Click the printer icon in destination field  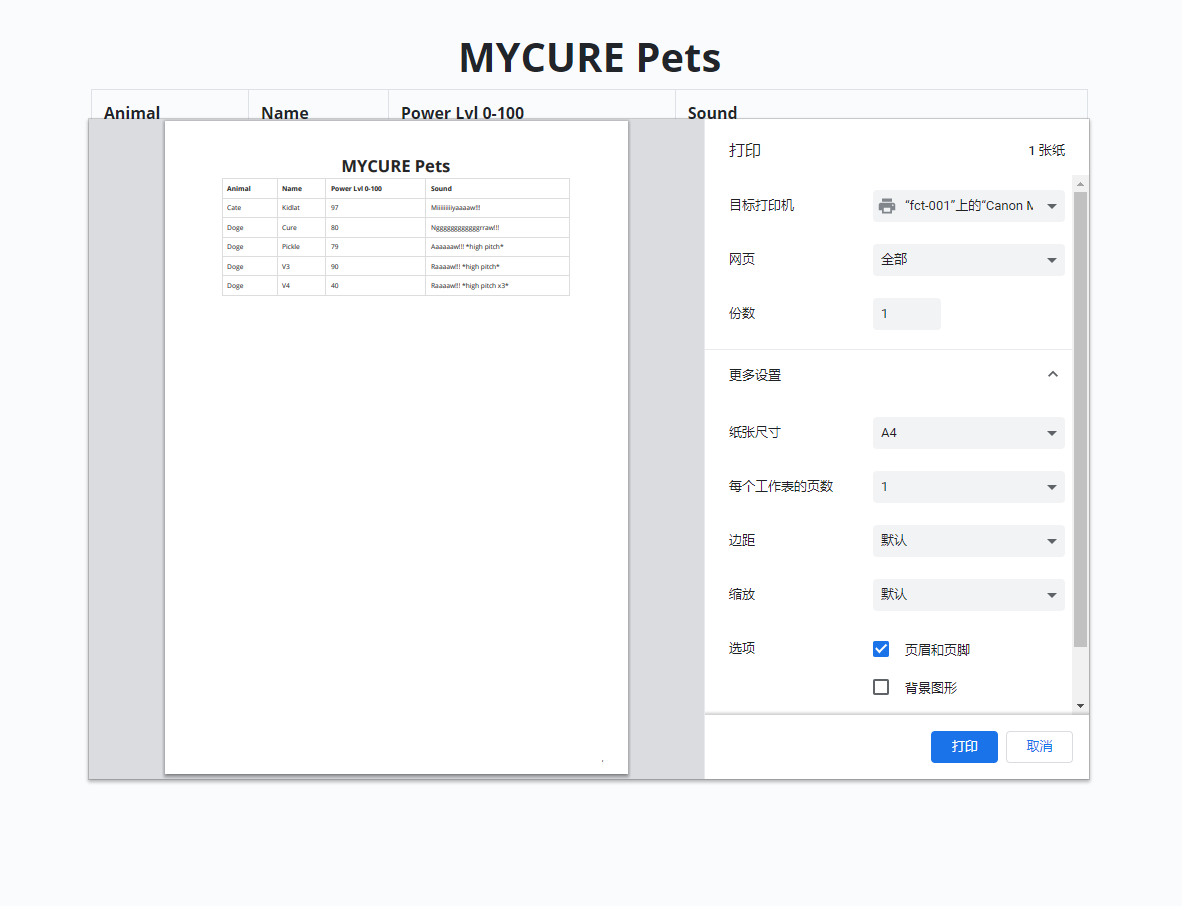[887, 206]
